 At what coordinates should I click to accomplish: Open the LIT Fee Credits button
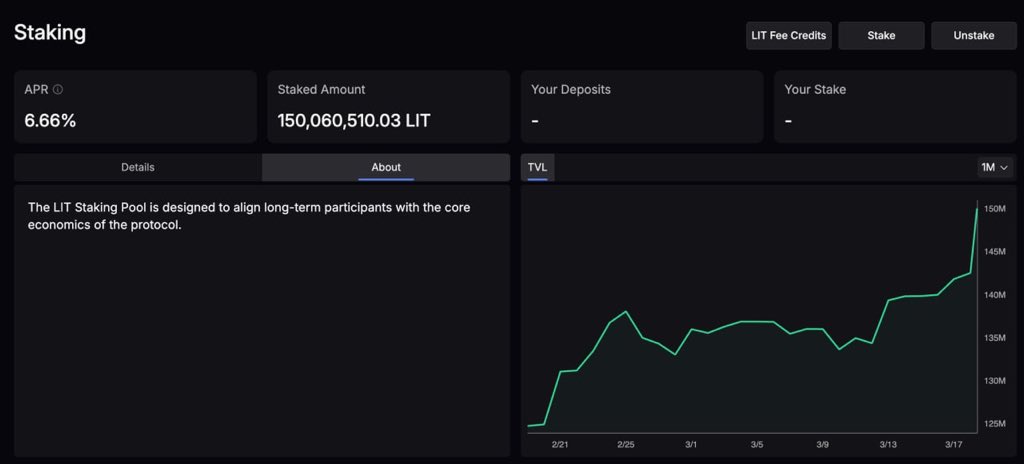pyautogui.click(x=788, y=36)
